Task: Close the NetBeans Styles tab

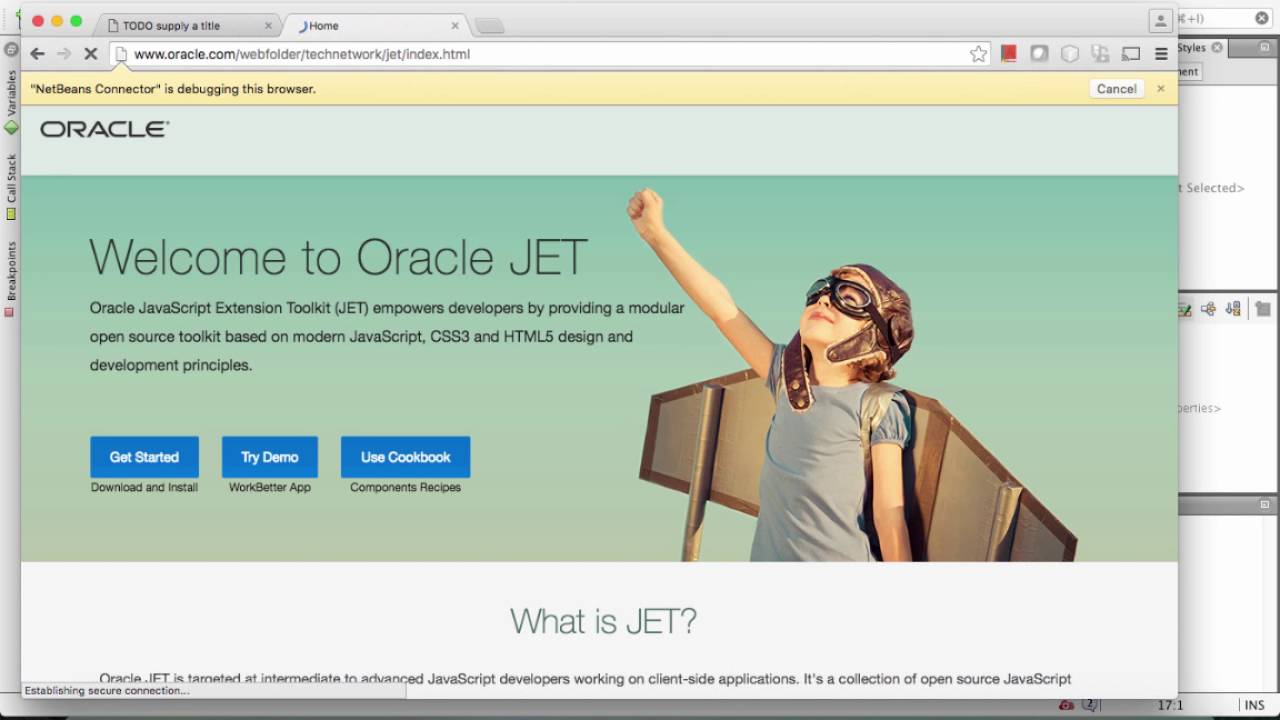Action: 1217,47
